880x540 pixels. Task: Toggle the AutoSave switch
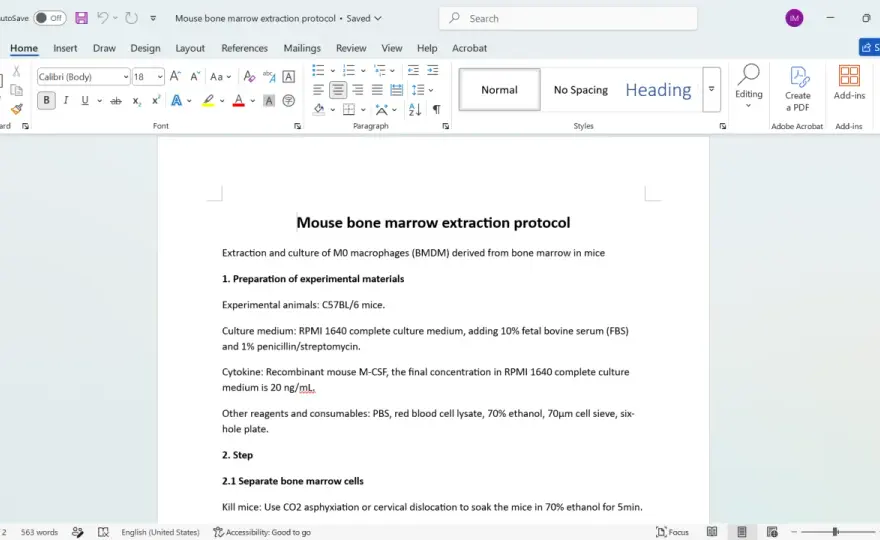click(49, 18)
